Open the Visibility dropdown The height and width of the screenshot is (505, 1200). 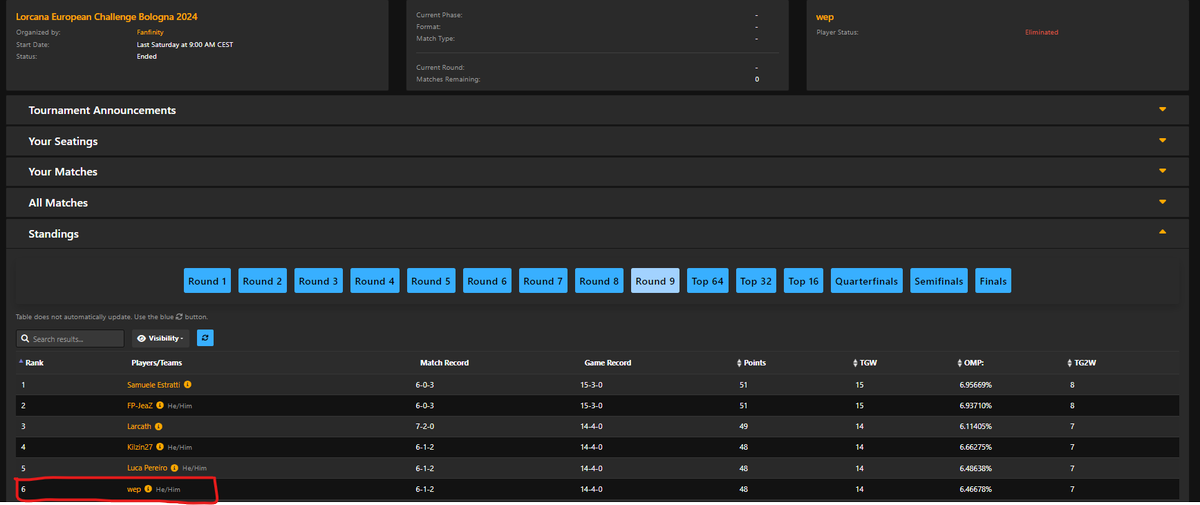point(161,339)
